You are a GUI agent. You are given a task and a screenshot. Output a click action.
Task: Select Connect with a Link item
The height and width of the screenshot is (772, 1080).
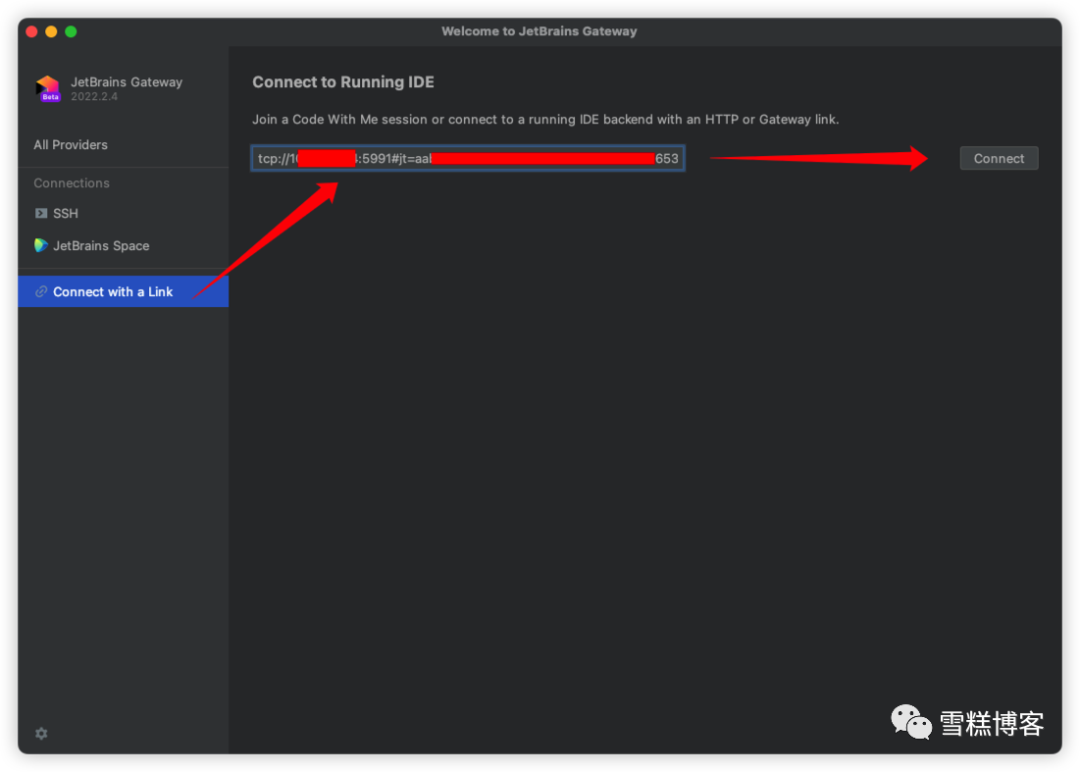[x=123, y=291]
